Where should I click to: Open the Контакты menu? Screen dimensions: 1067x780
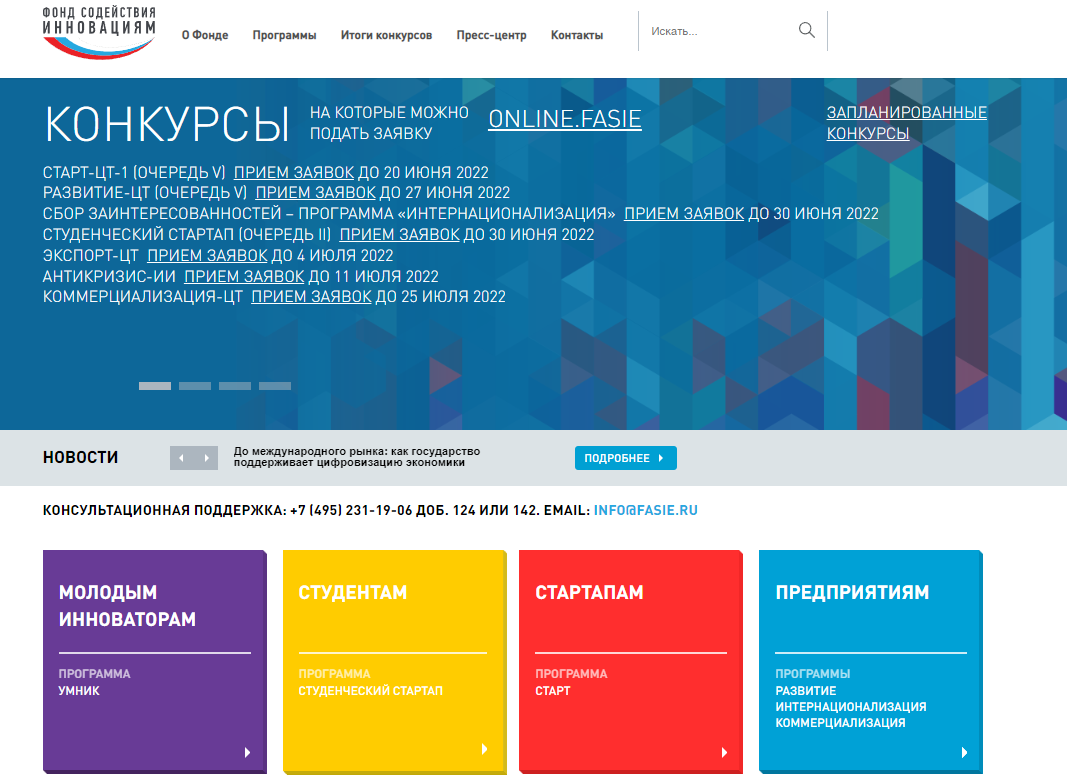[577, 35]
